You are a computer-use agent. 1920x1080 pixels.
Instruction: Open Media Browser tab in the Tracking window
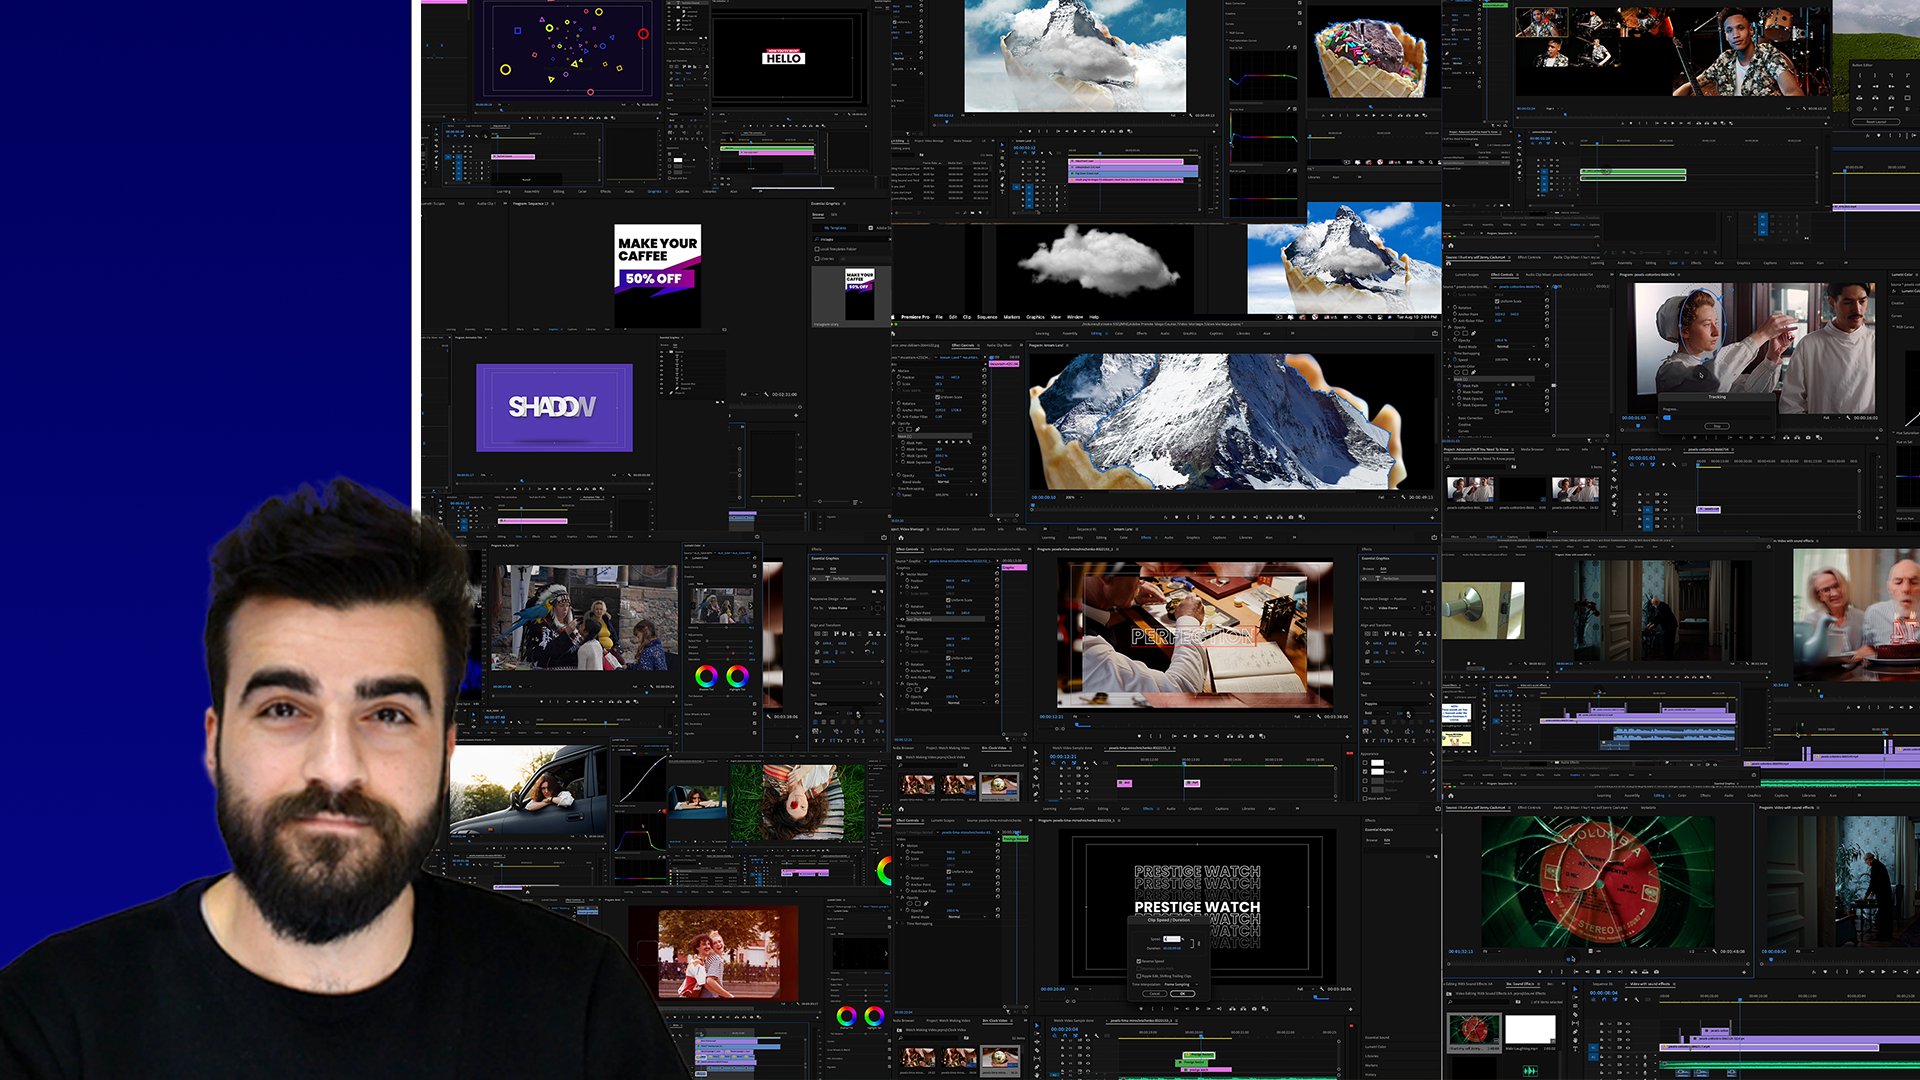[x=1532, y=449]
